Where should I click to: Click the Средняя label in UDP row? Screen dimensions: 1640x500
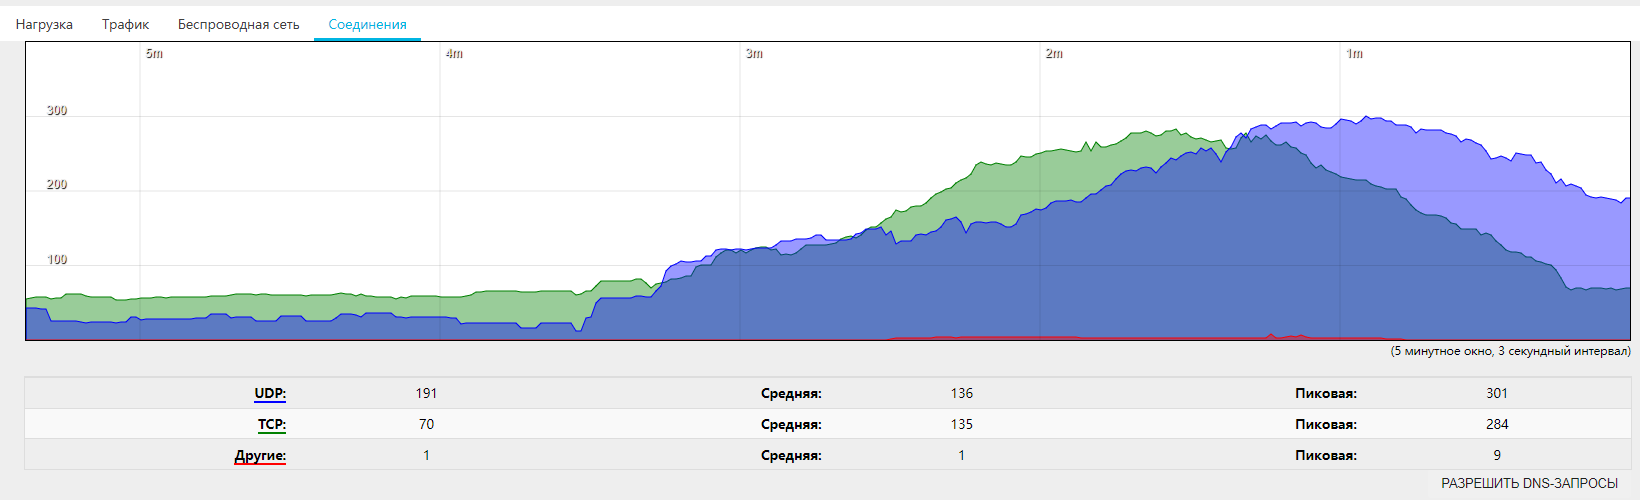pos(791,394)
